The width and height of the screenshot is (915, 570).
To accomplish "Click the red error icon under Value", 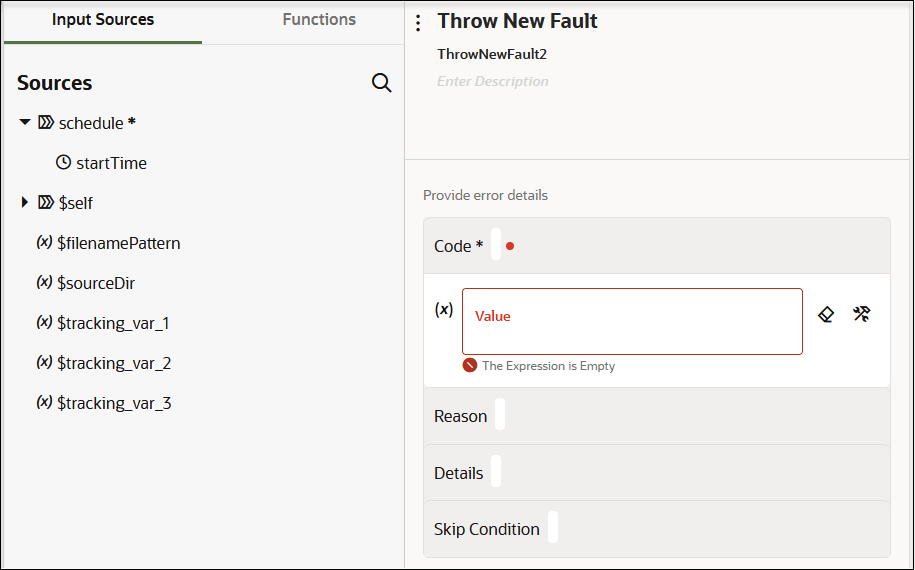I will (470, 366).
